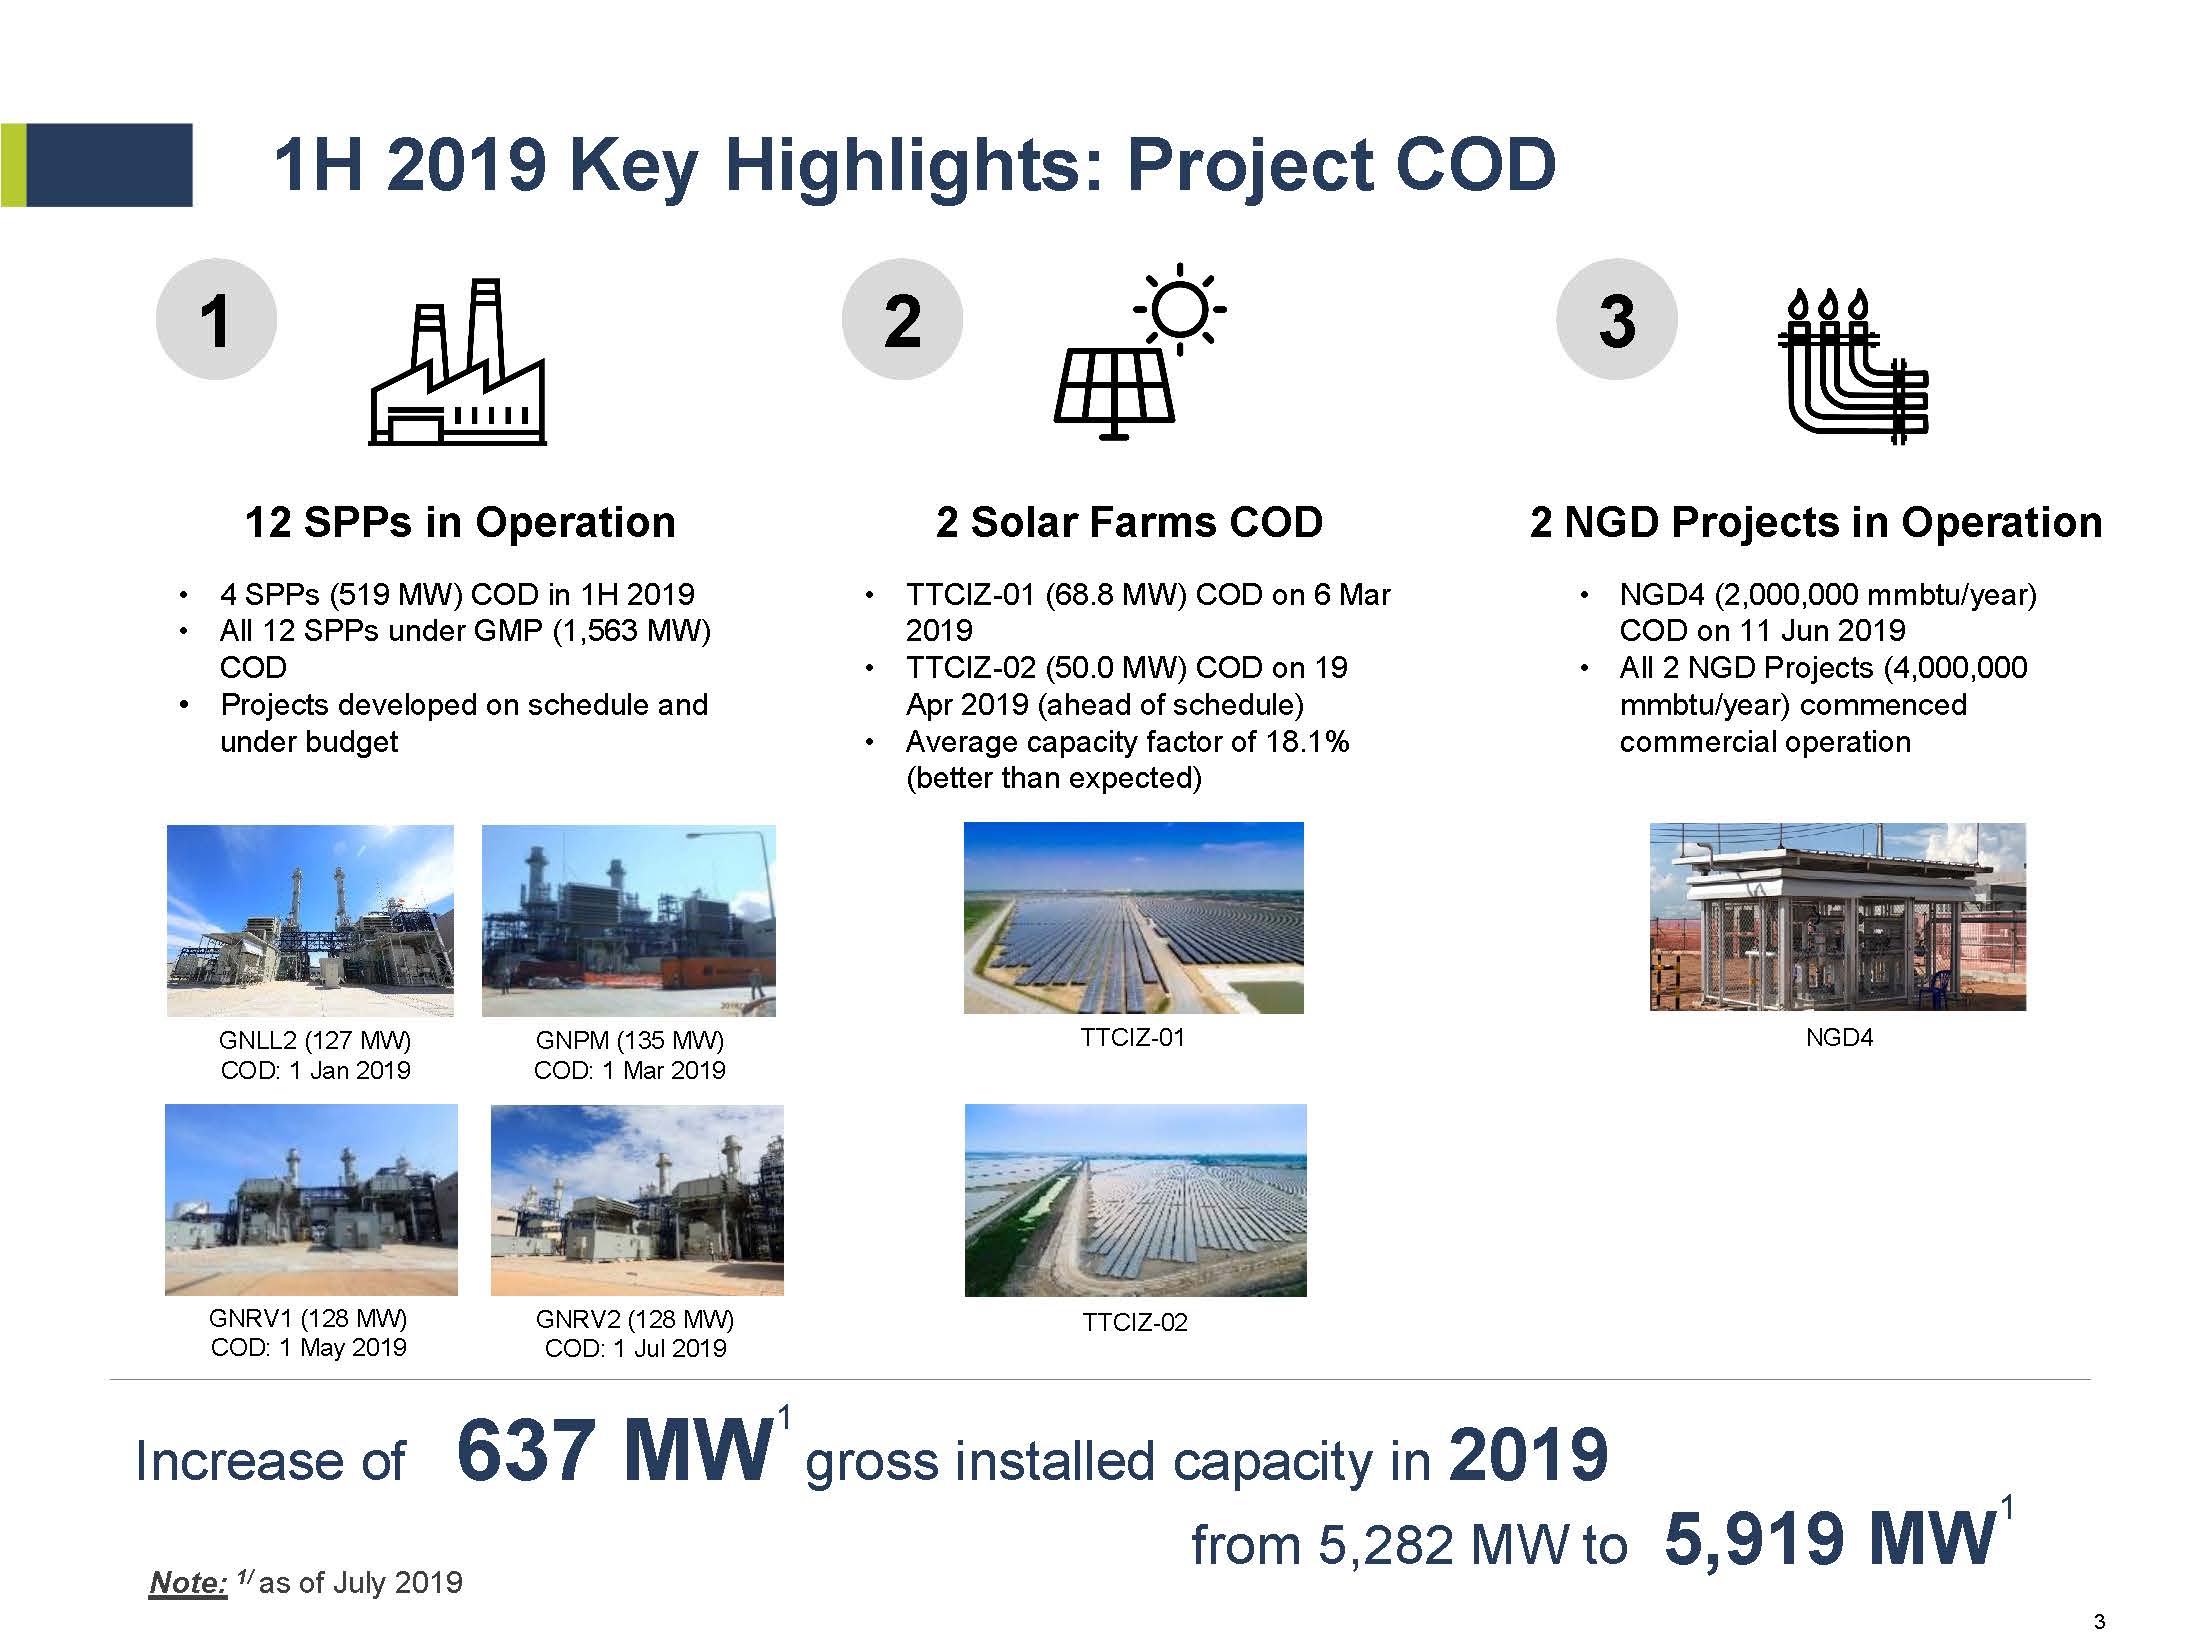
Task: Click caption 'GNRV1 (128 MW)'
Action: pos(308,1318)
